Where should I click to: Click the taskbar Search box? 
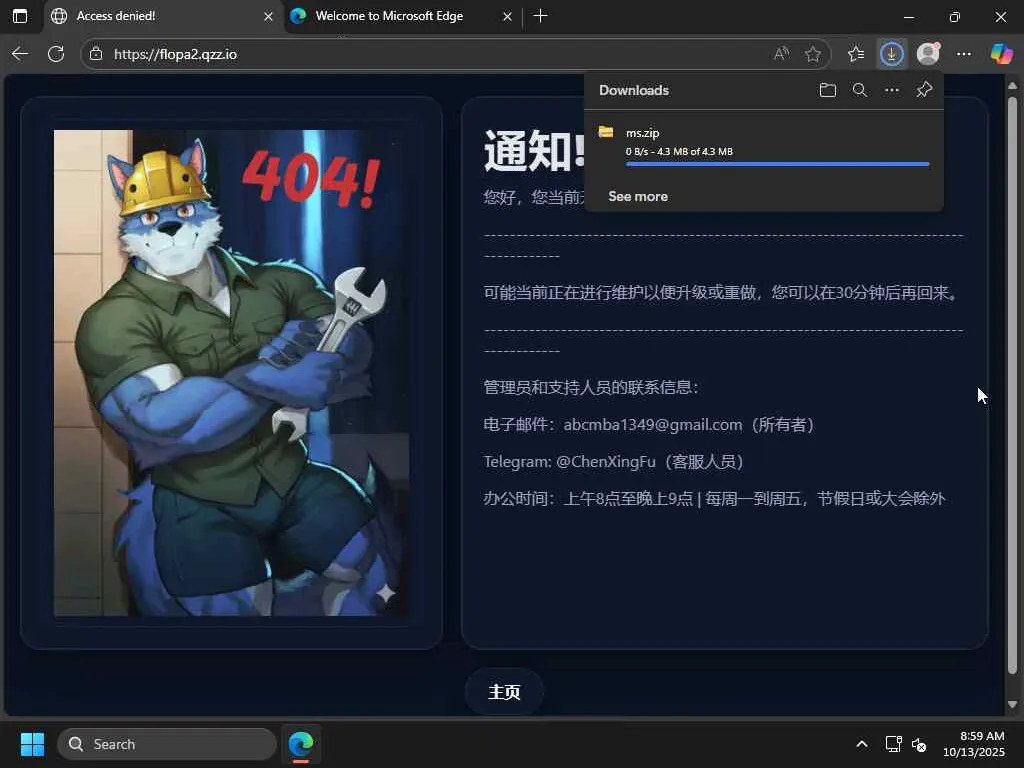tap(167, 744)
